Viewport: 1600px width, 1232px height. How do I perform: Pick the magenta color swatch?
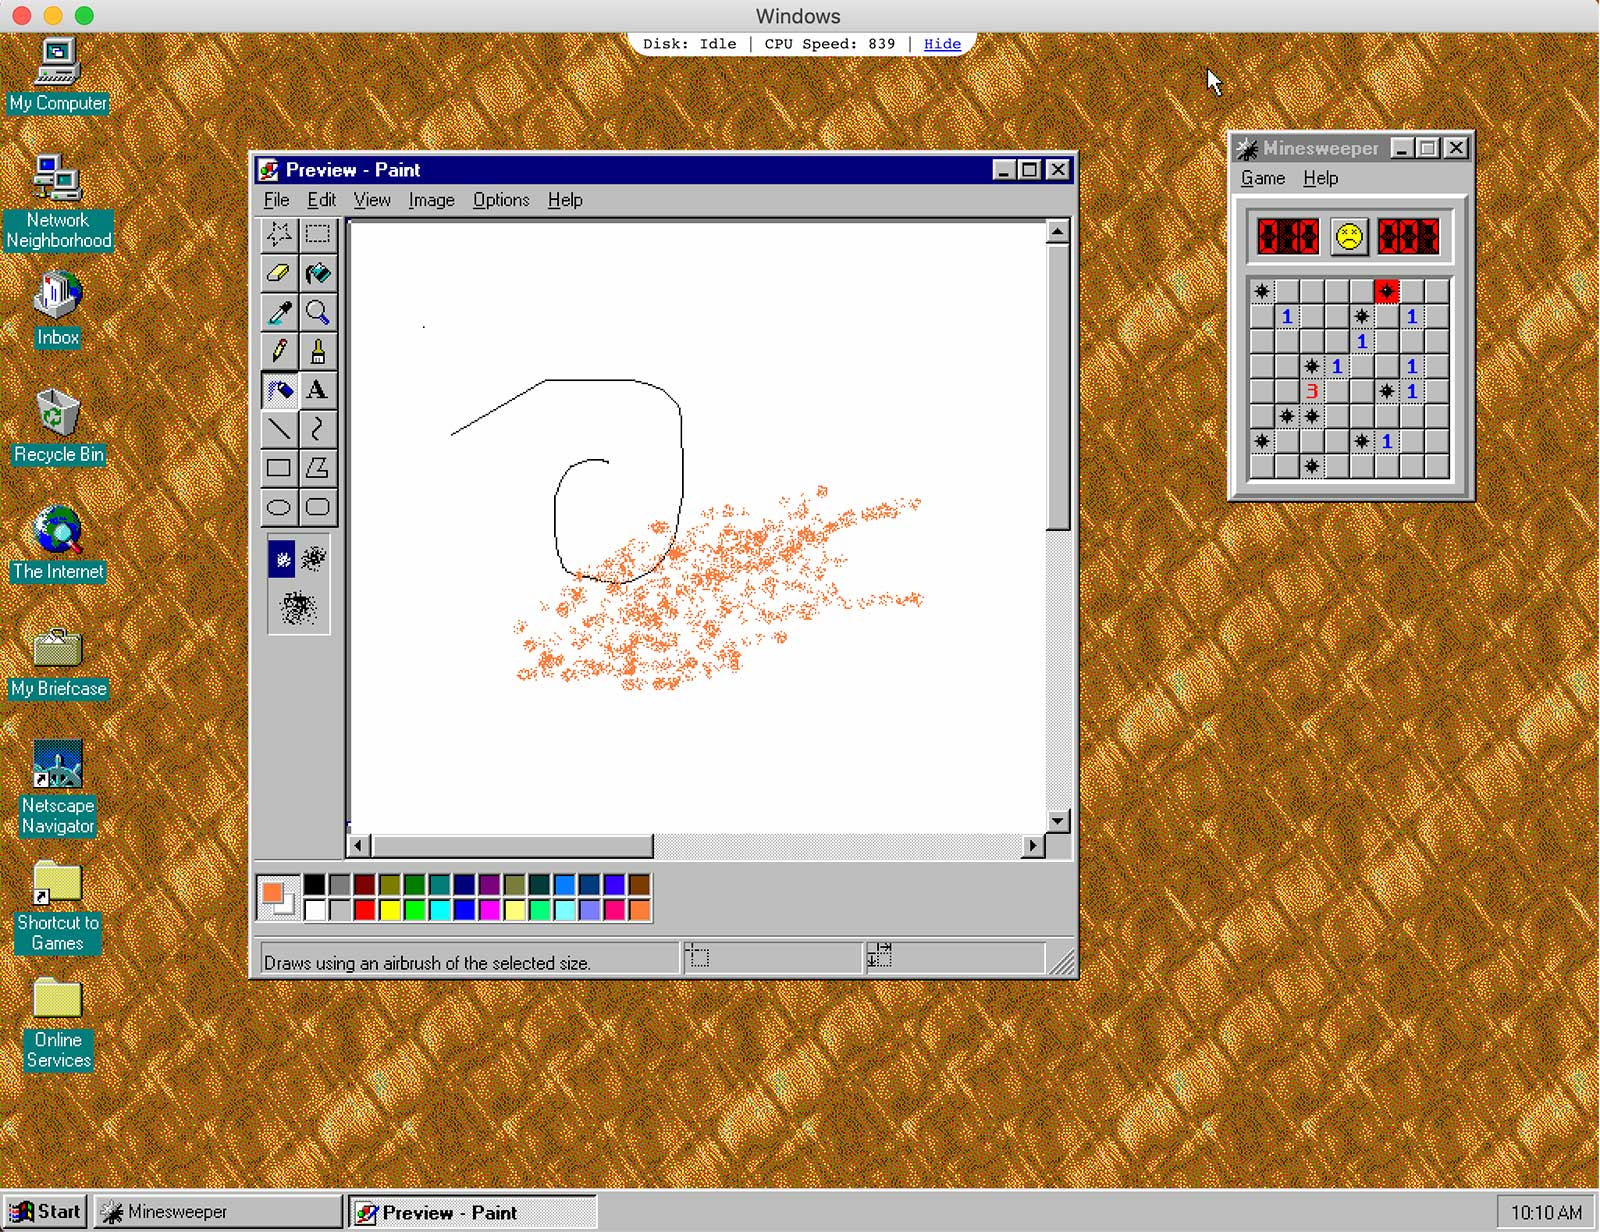(490, 910)
